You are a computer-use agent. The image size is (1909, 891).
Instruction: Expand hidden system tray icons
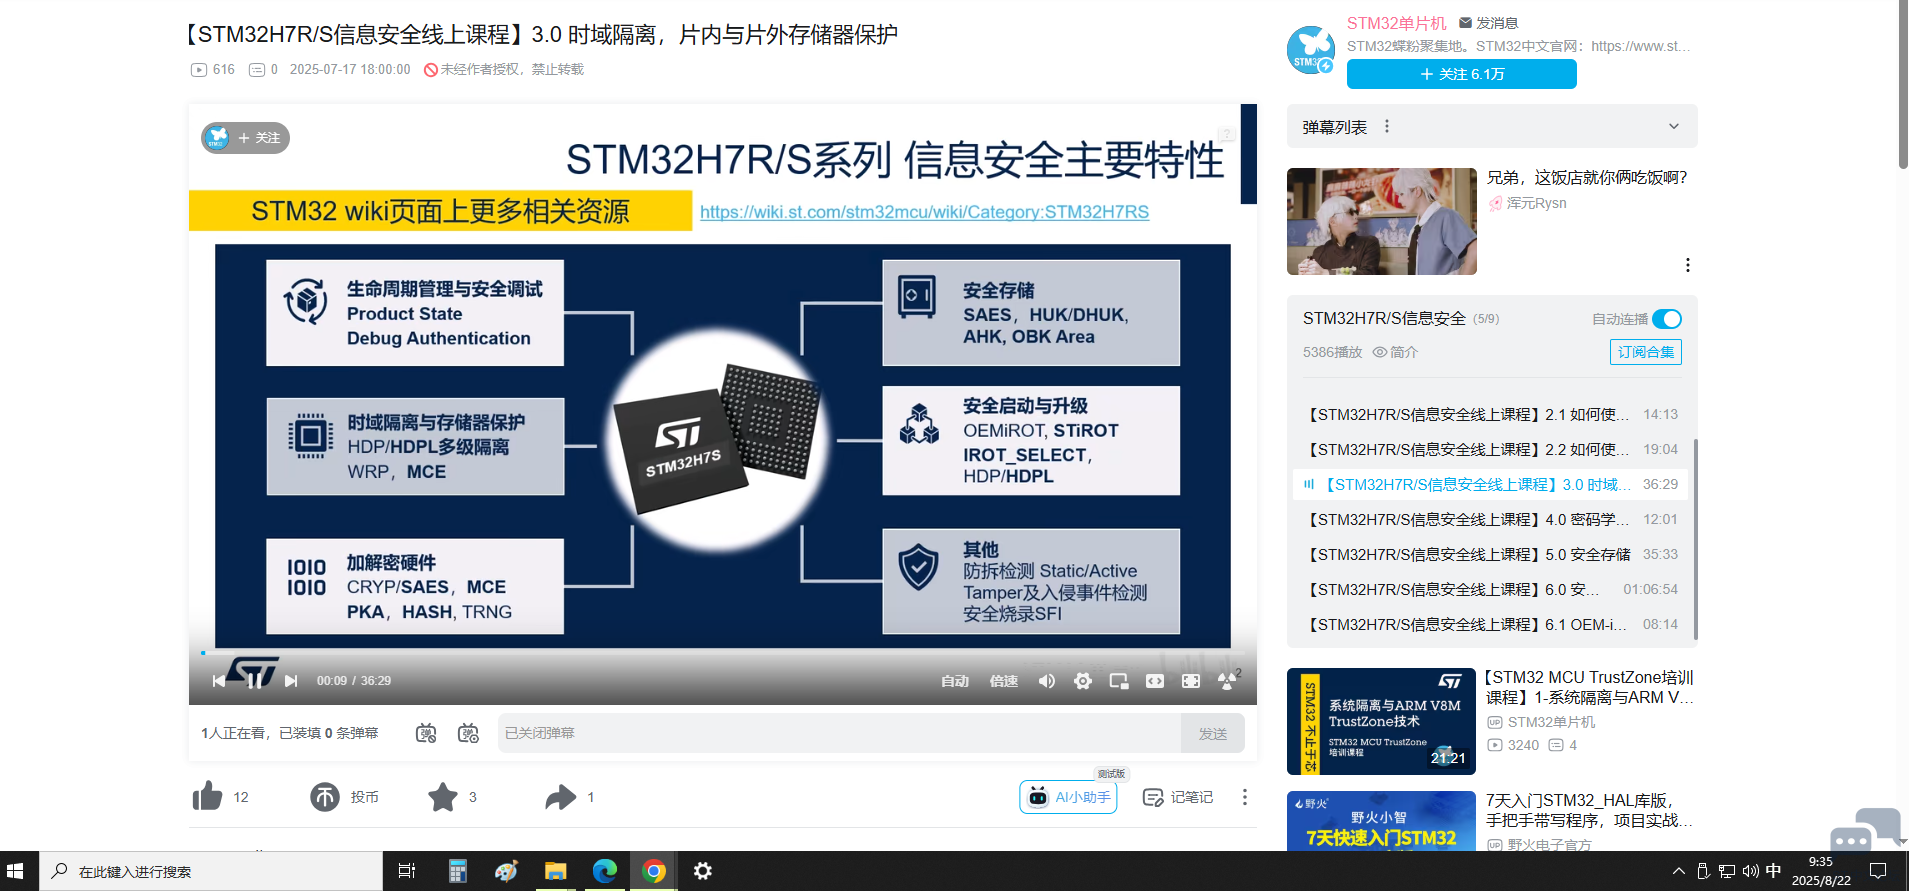[1678, 871]
